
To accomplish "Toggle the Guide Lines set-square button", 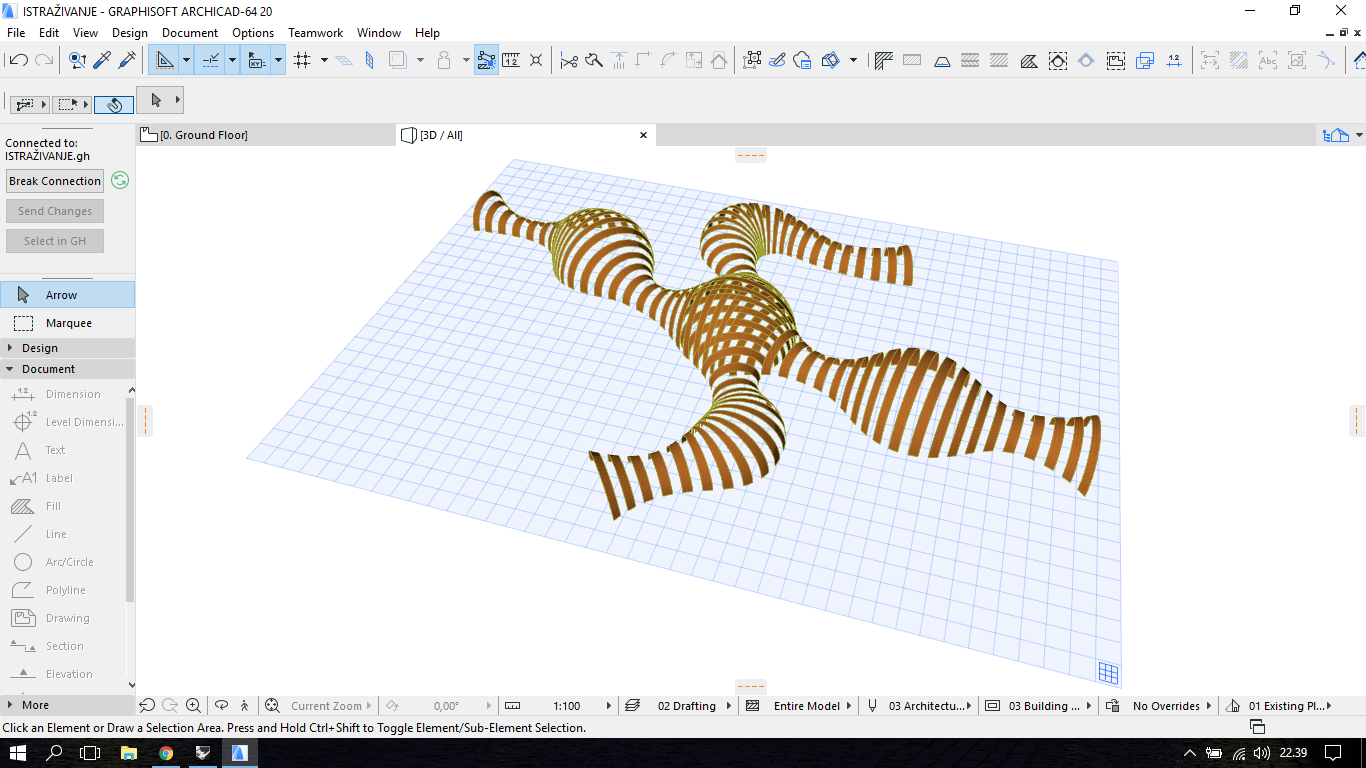I will [x=165, y=60].
